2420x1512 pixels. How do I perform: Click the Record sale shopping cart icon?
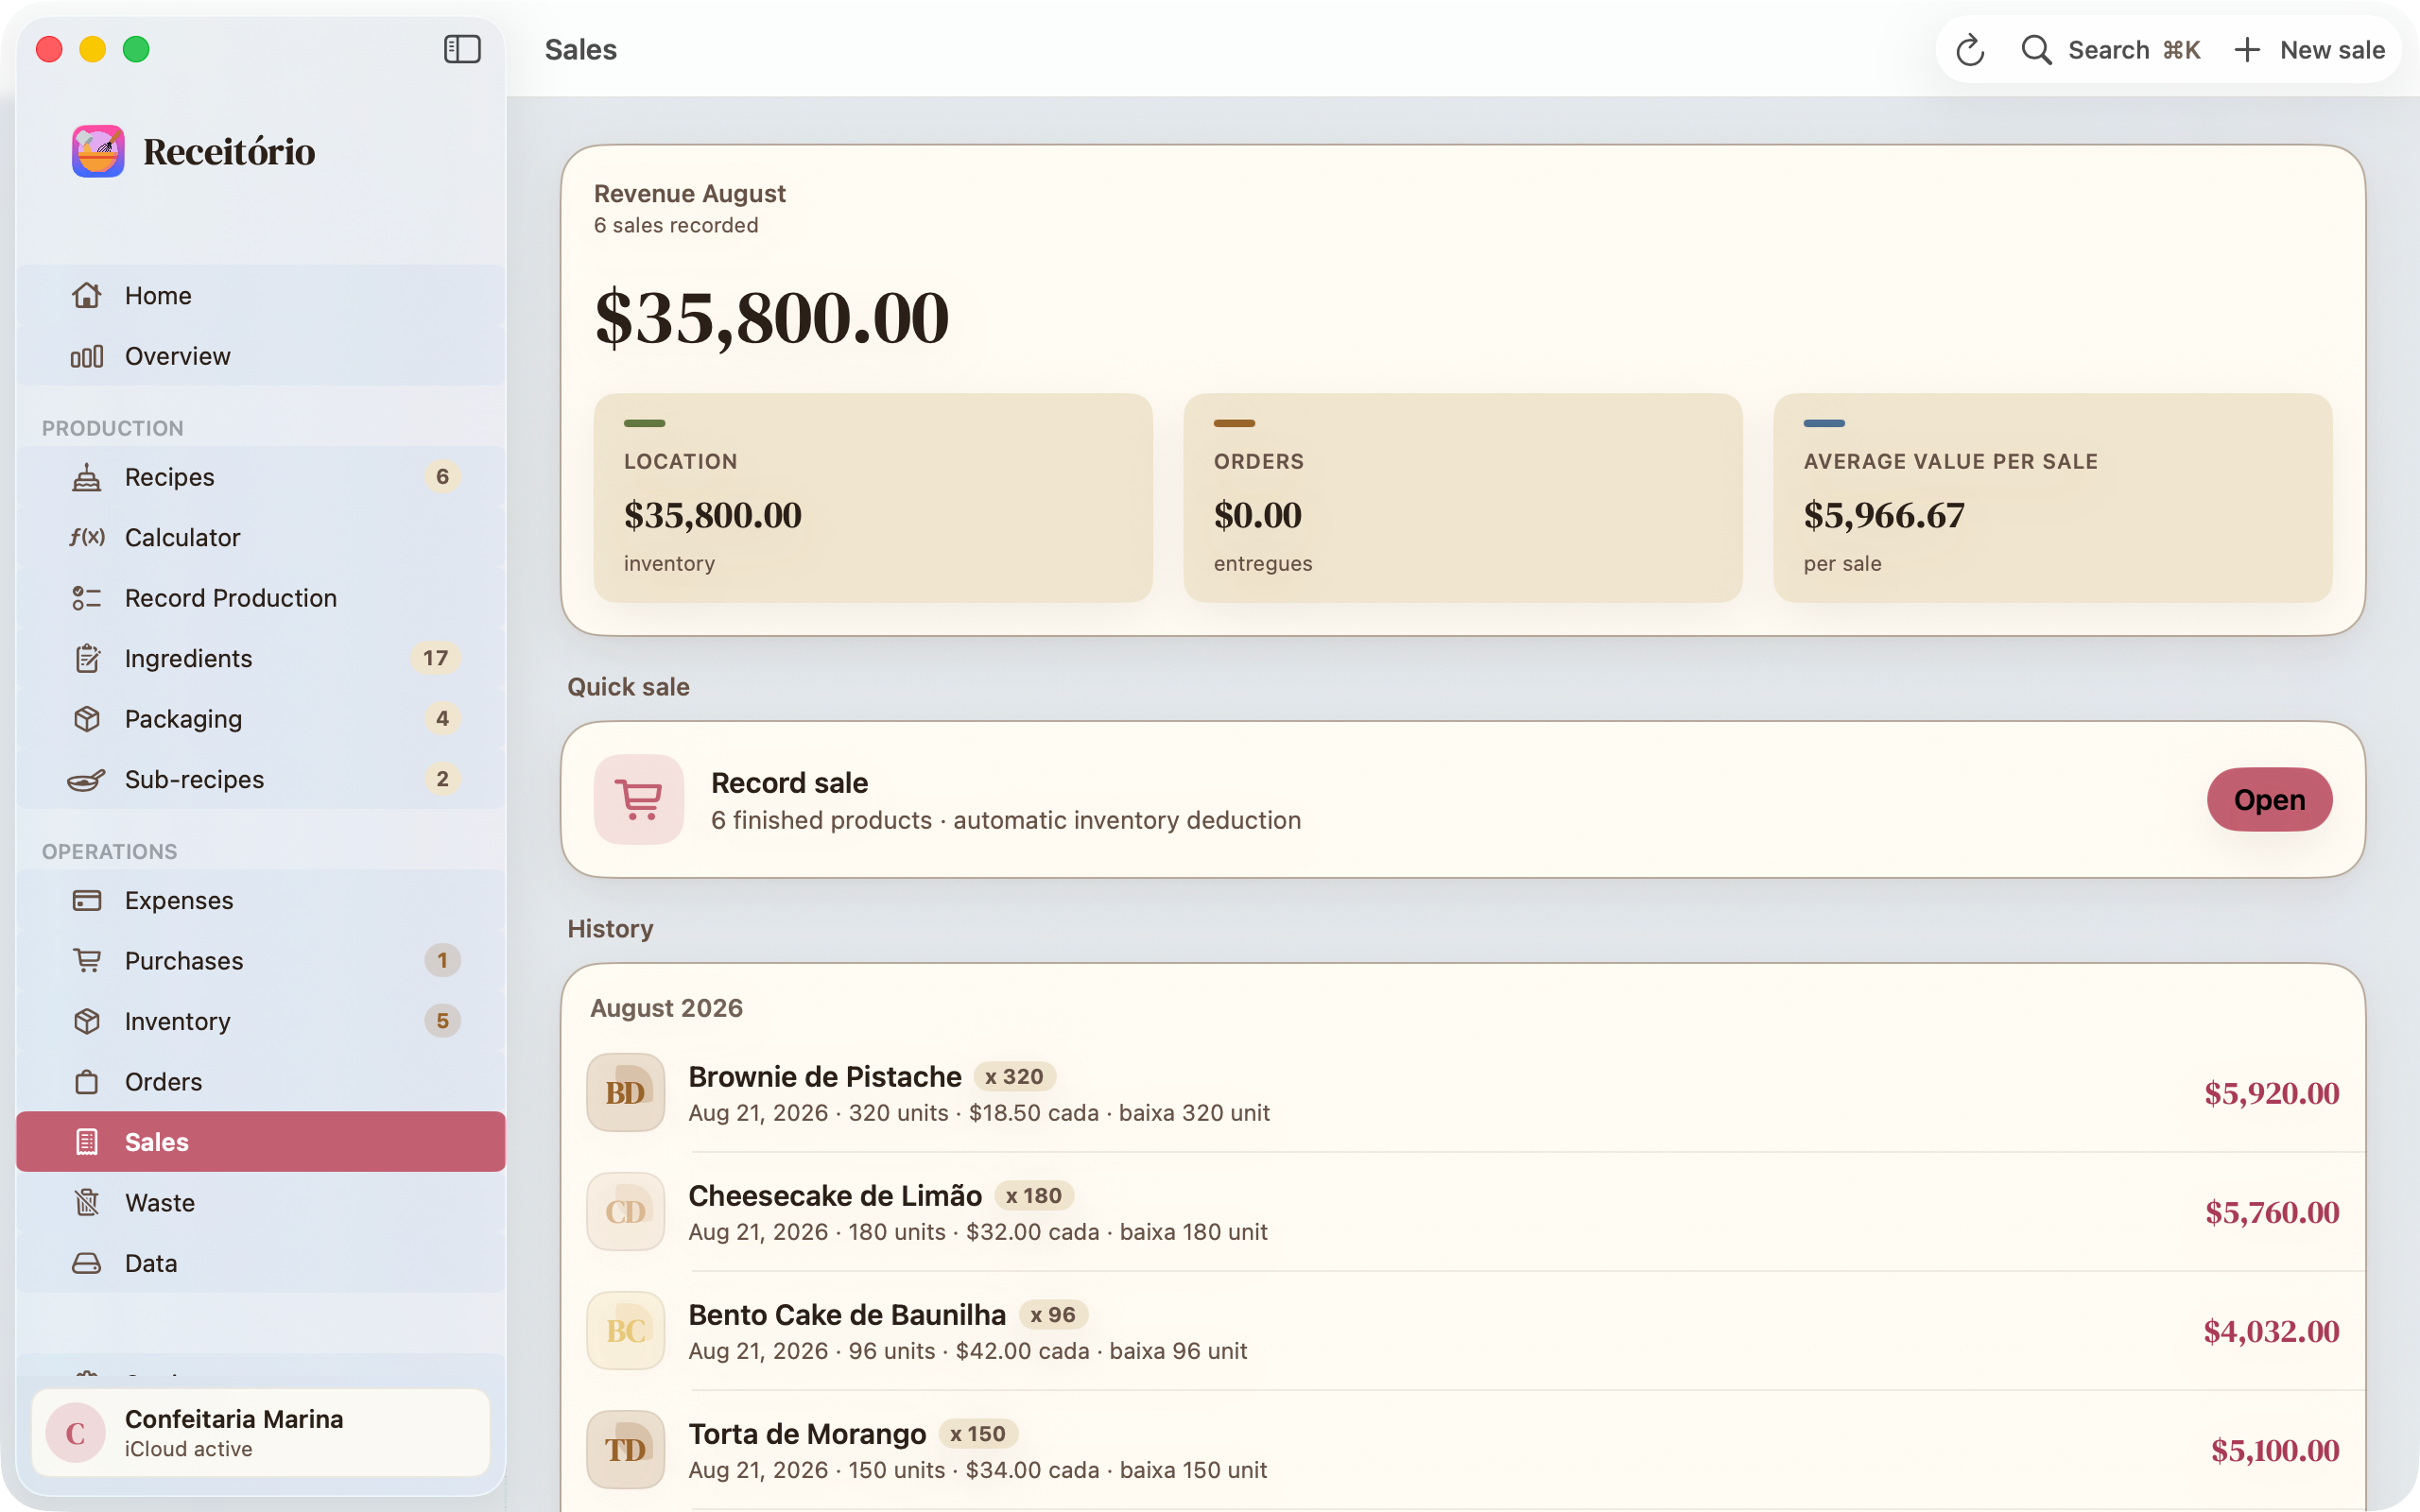tap(639, 799)
